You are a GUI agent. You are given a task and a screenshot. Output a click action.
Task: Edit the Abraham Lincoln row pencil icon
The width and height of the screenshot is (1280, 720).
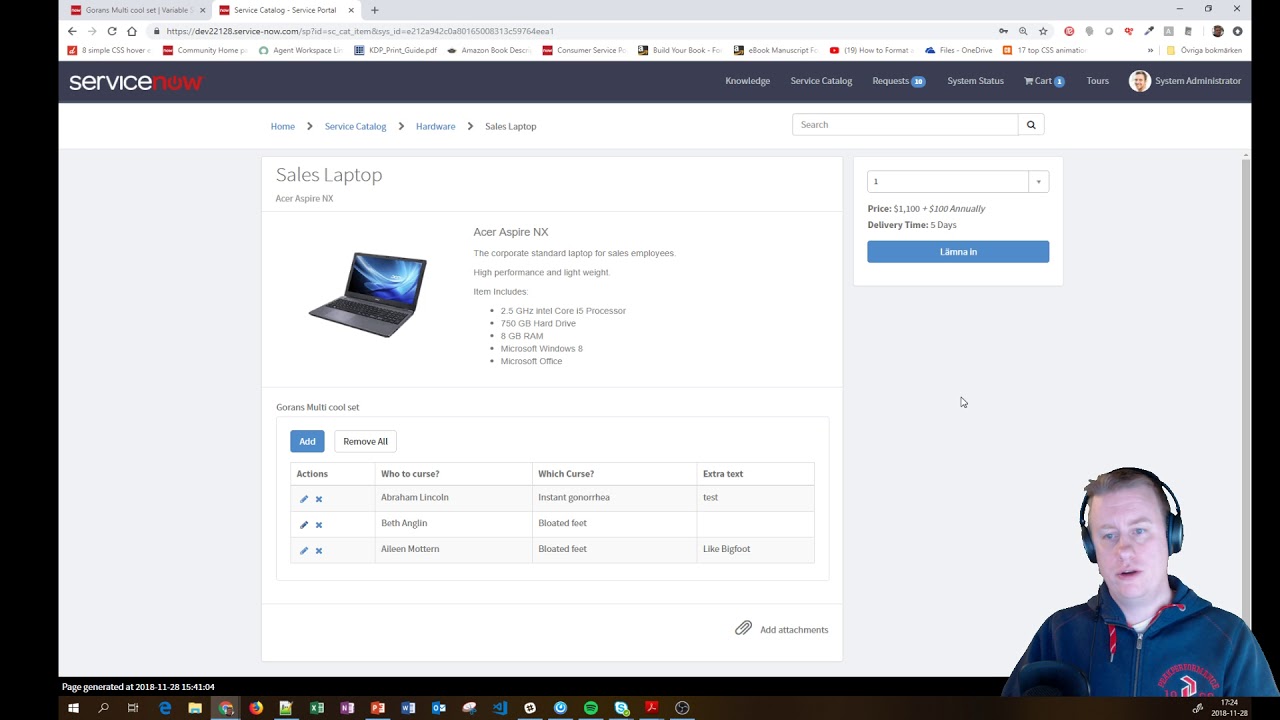pos(304,499)
